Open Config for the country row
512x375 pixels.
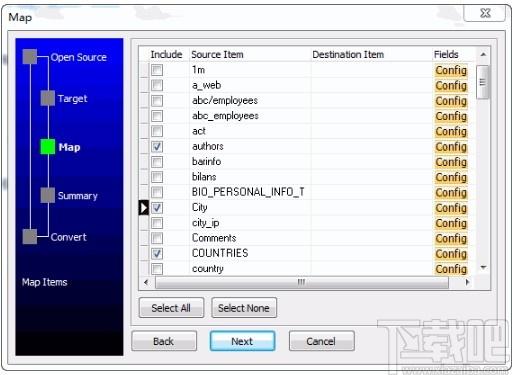point(451,269)
